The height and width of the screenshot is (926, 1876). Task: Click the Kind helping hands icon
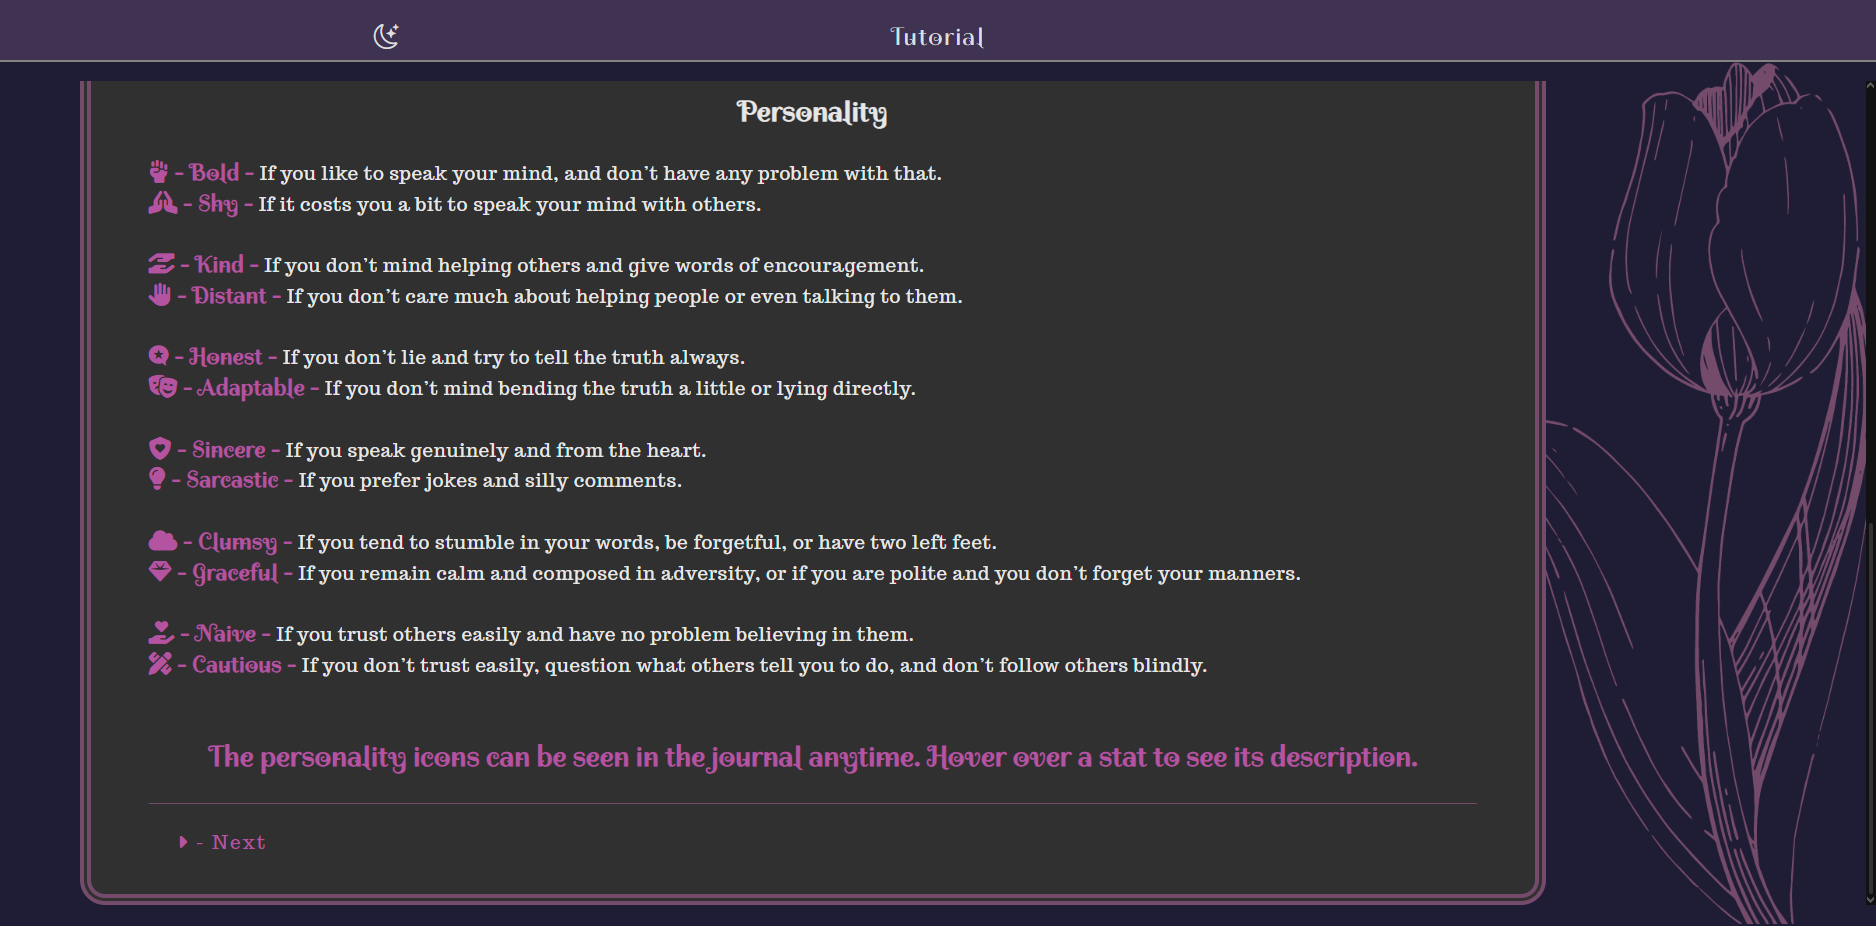[x=161, y=264]
